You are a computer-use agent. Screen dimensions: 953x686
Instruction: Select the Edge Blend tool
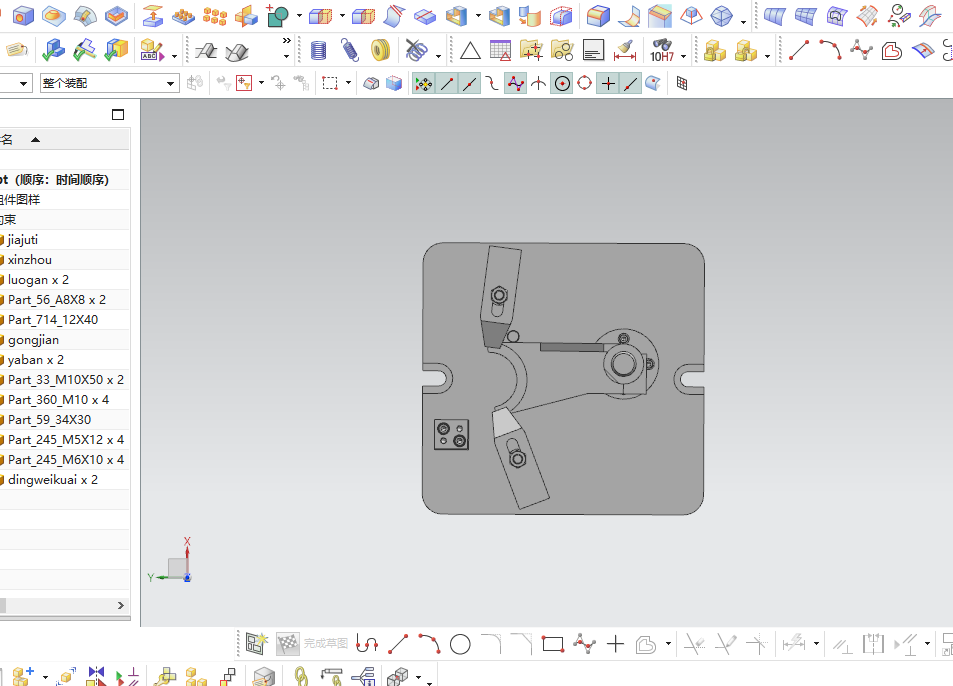coord(598,16)
